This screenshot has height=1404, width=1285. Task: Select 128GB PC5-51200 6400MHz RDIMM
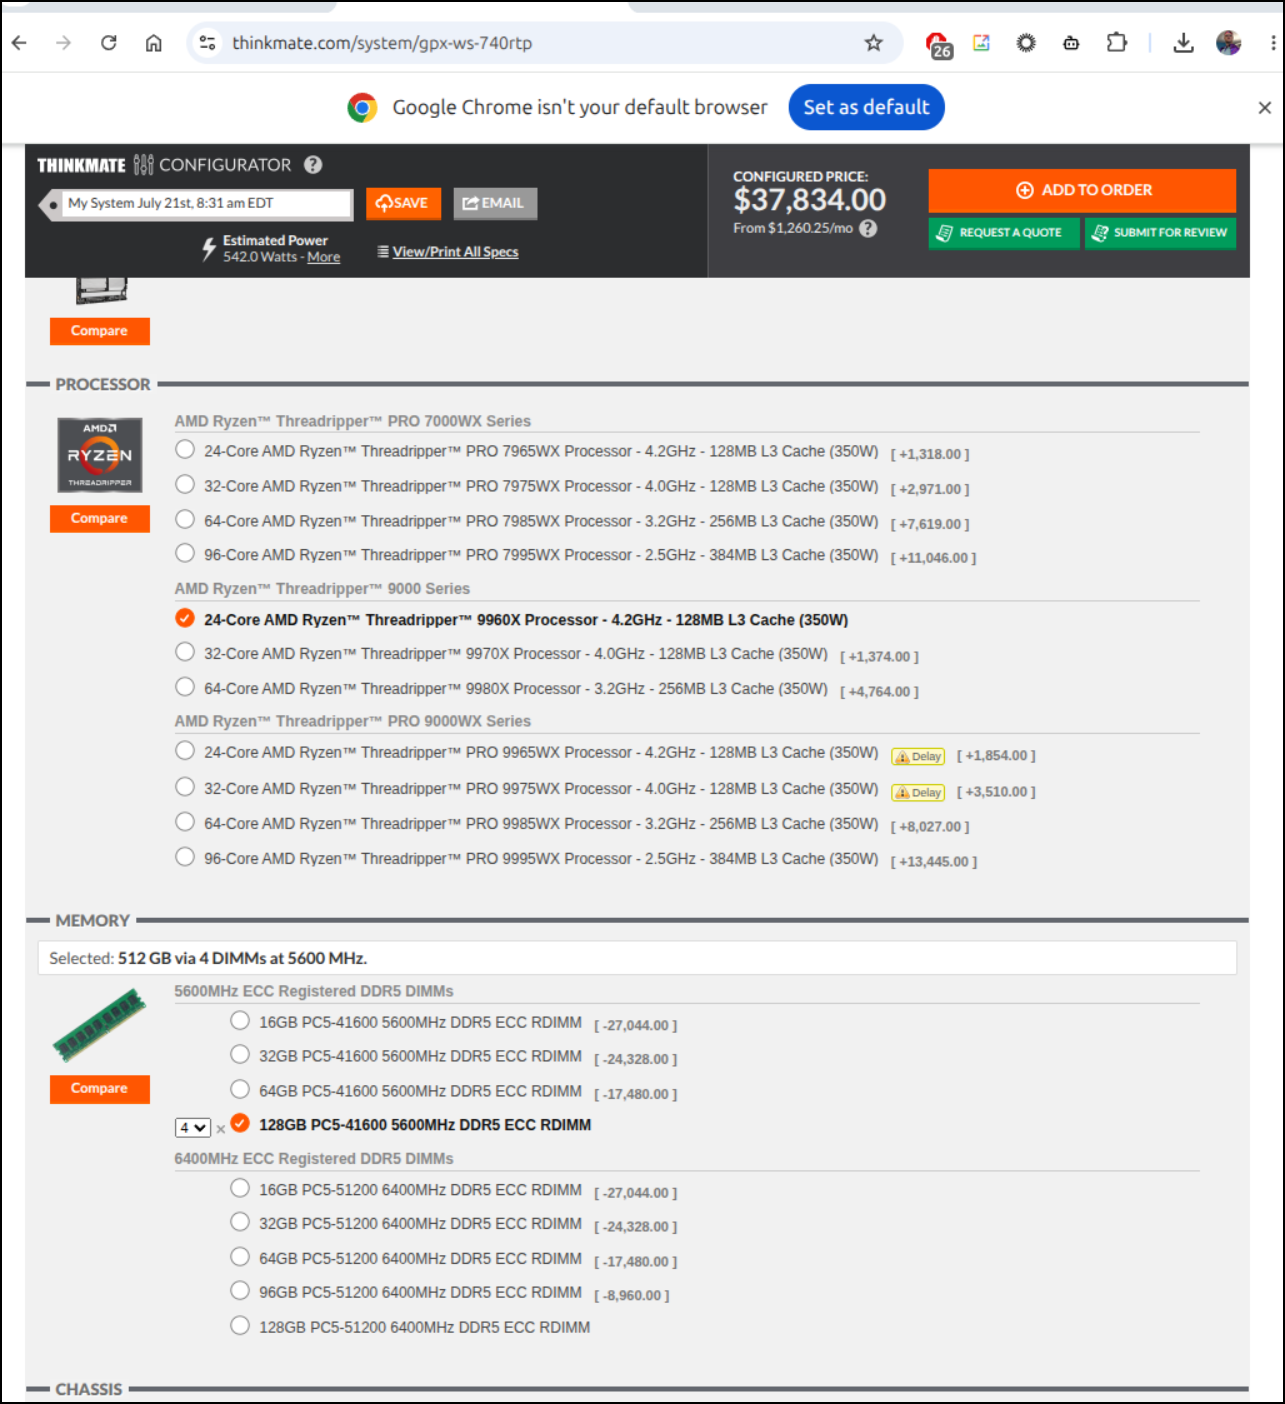tap(240, 1326)
